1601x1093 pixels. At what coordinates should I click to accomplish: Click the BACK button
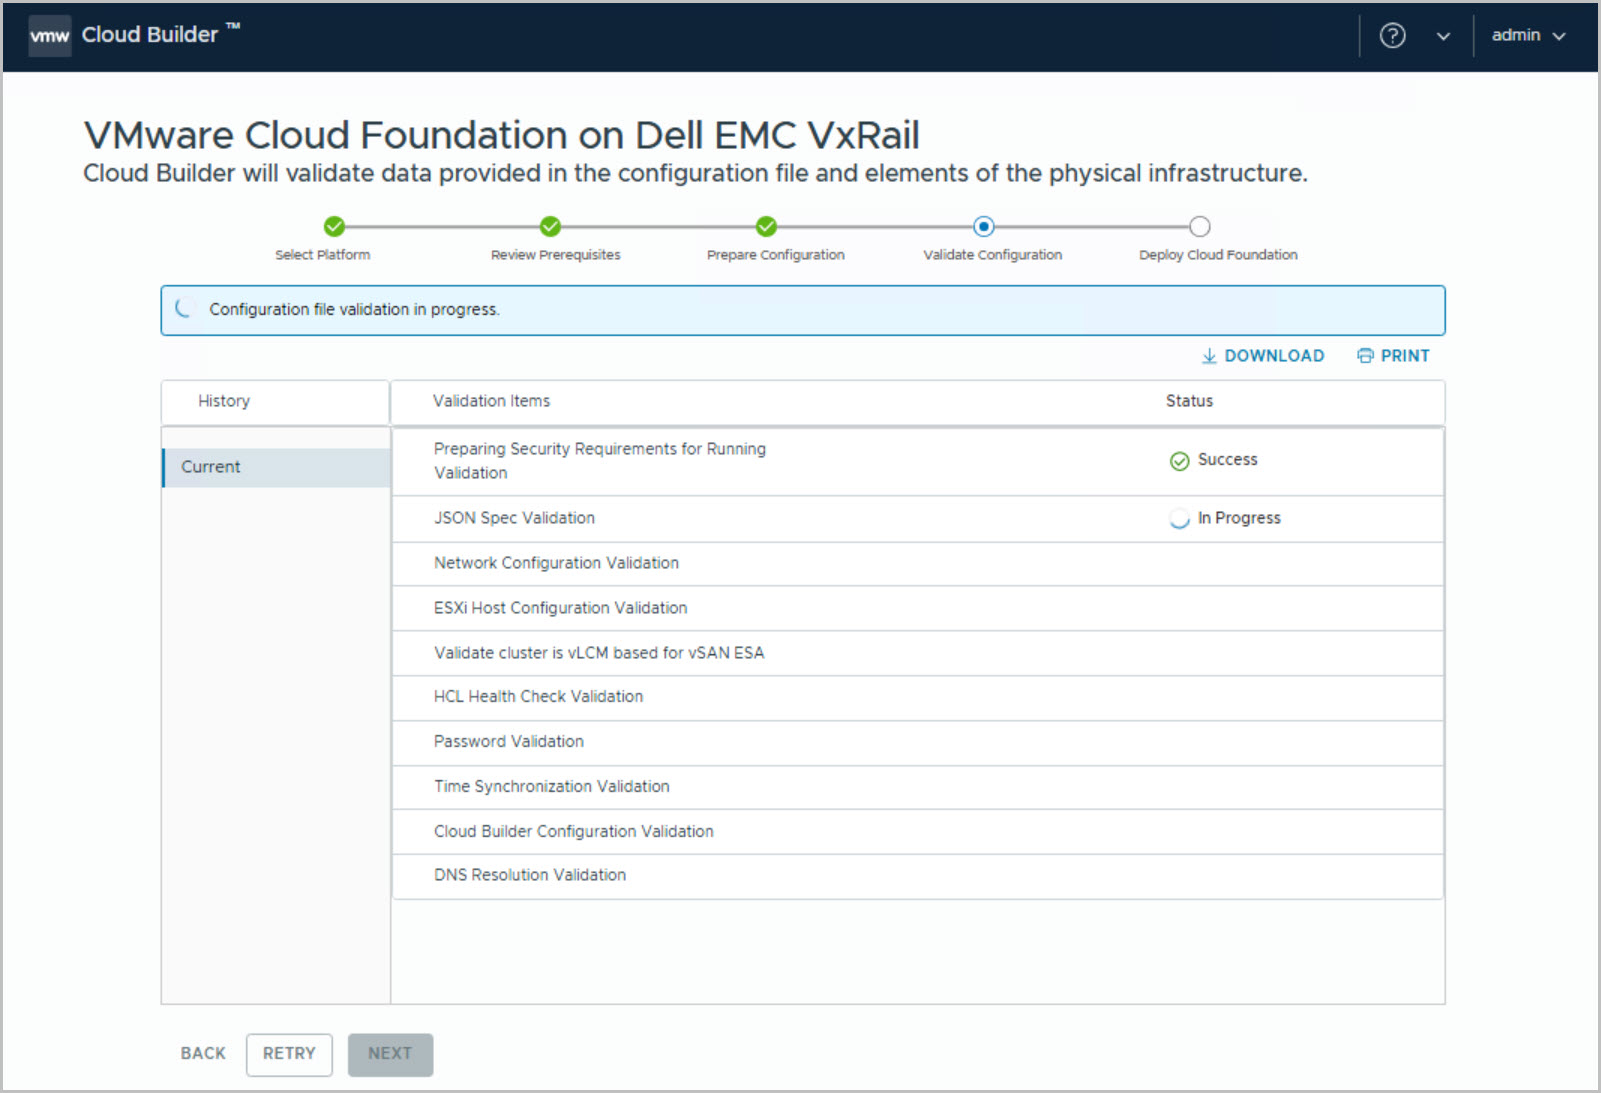(x=203, y=1054)
